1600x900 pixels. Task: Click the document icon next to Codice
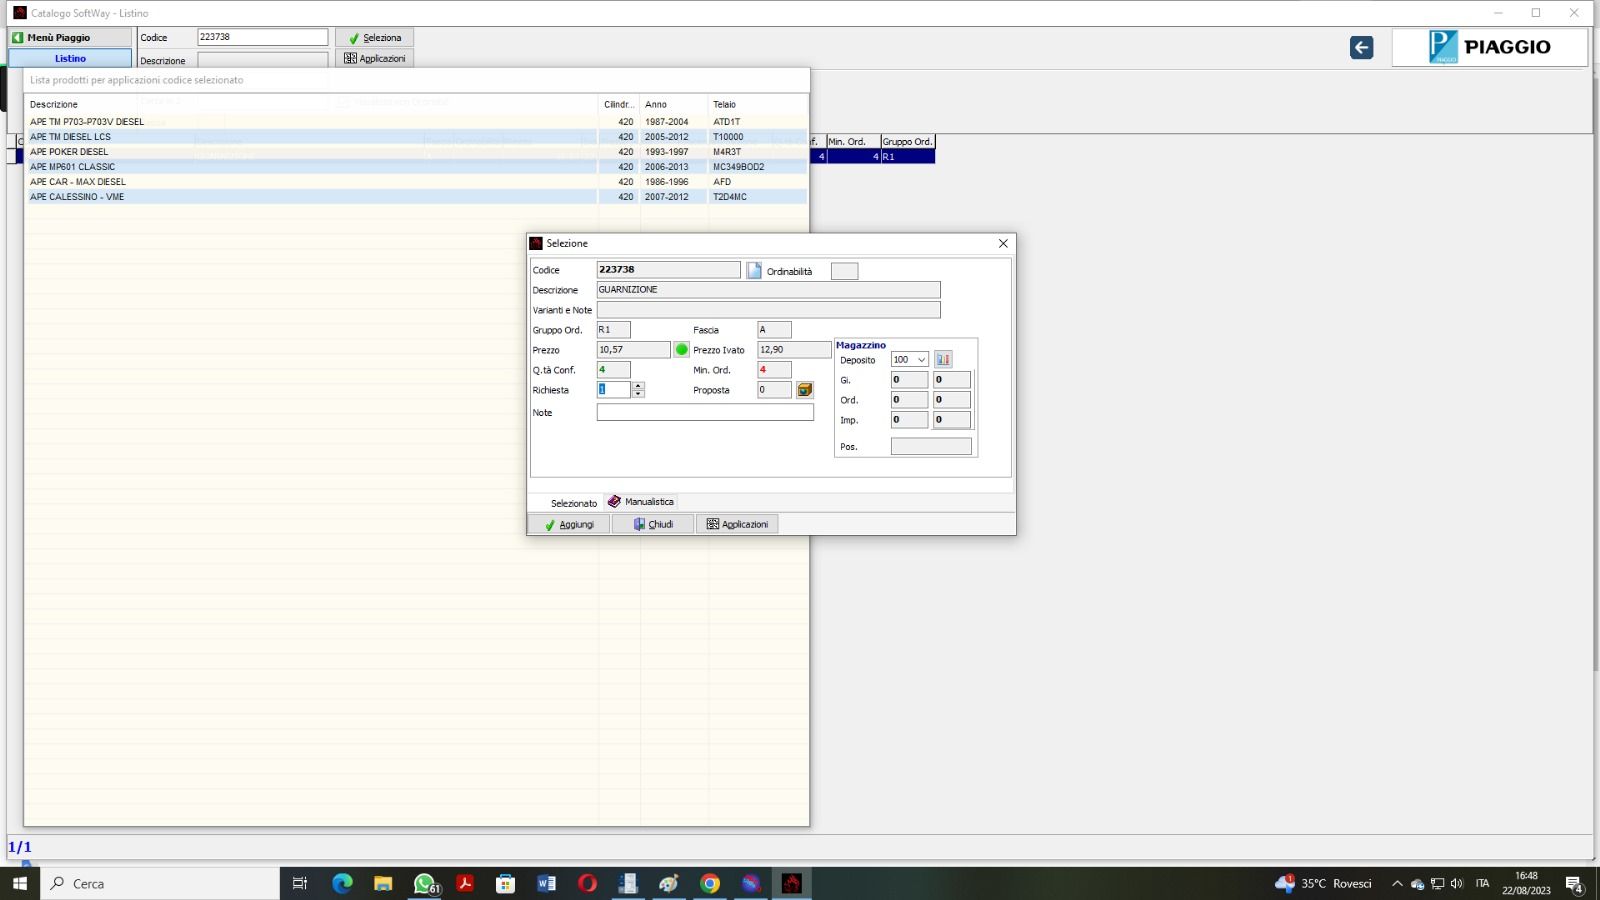754,270
